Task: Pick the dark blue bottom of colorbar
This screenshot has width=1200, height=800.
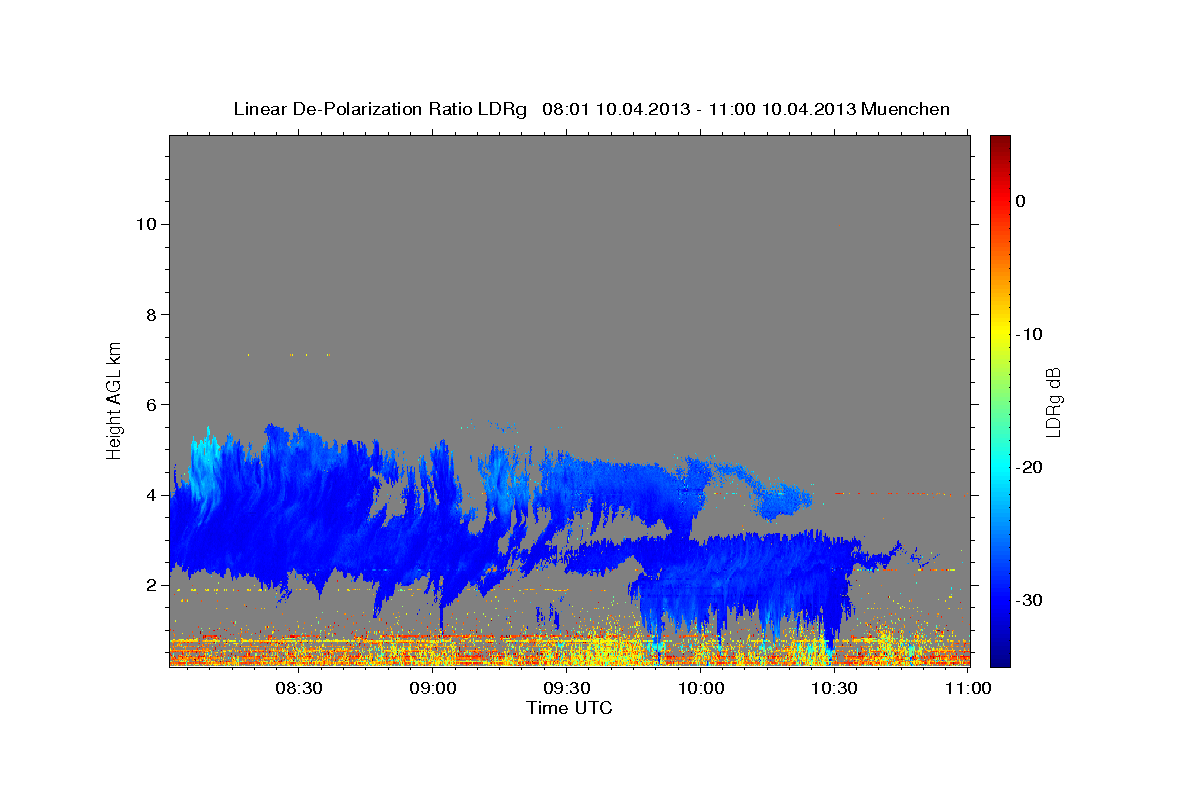Action: coord(1000,658)
